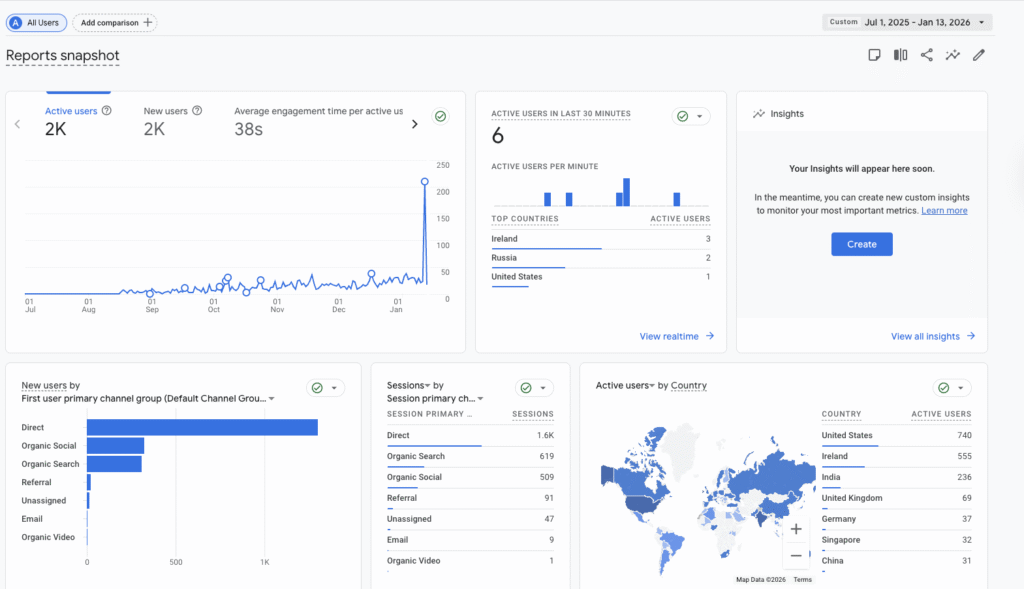
Task: Click the Share this report icon
Action: point(927,55)
